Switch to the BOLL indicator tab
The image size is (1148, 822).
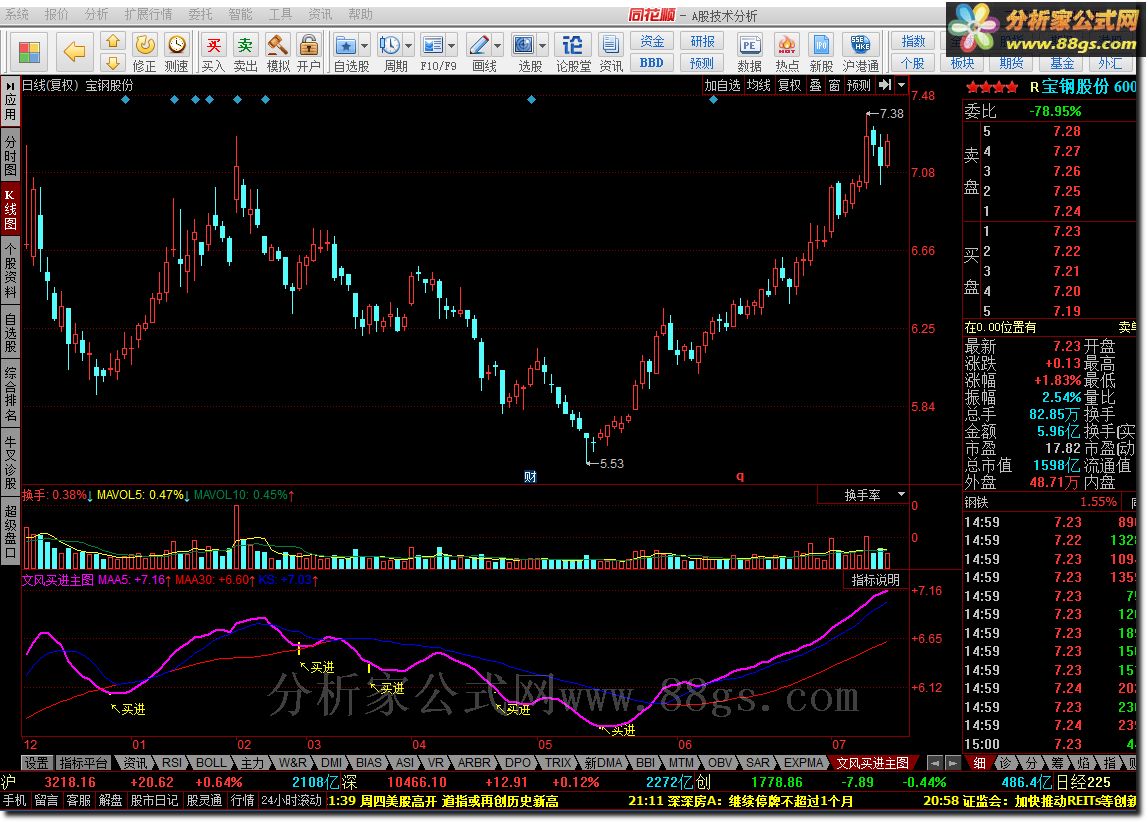tap(211, 763)
